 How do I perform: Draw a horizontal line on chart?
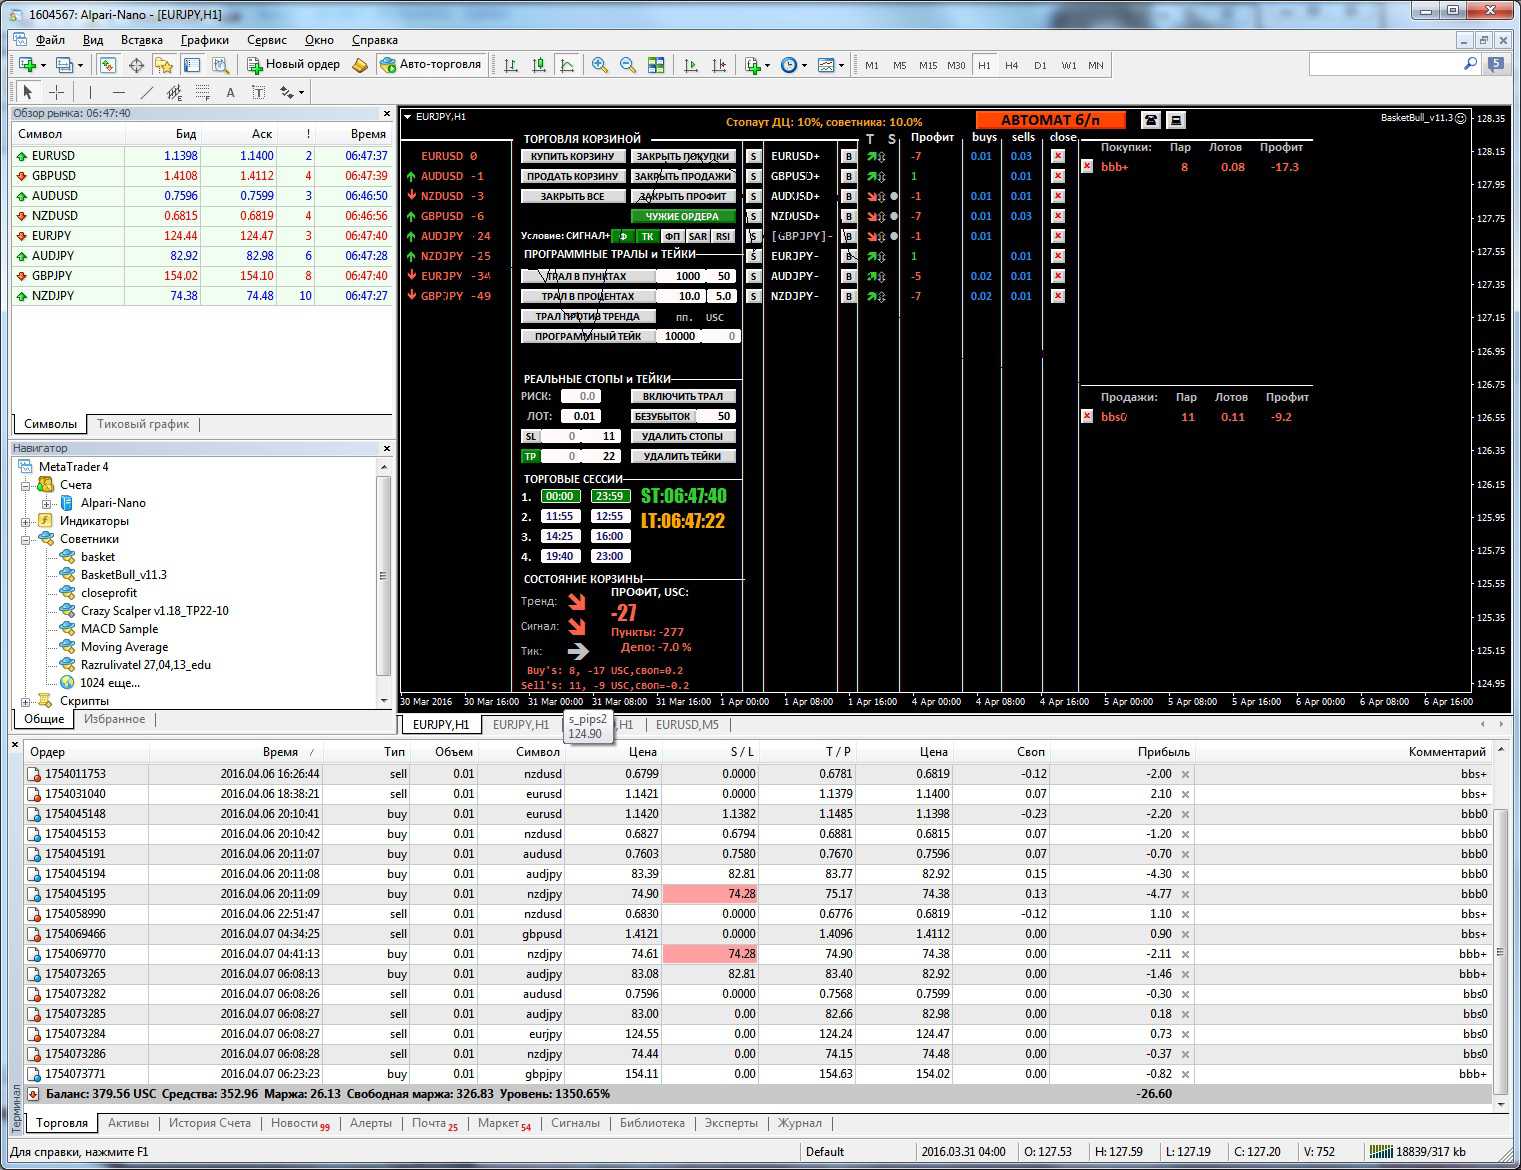(x=119, y=92)
